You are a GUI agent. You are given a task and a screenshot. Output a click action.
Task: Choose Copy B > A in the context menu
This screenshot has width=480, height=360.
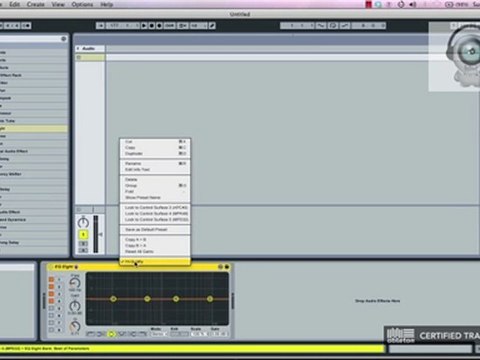(x=155, y=246)
